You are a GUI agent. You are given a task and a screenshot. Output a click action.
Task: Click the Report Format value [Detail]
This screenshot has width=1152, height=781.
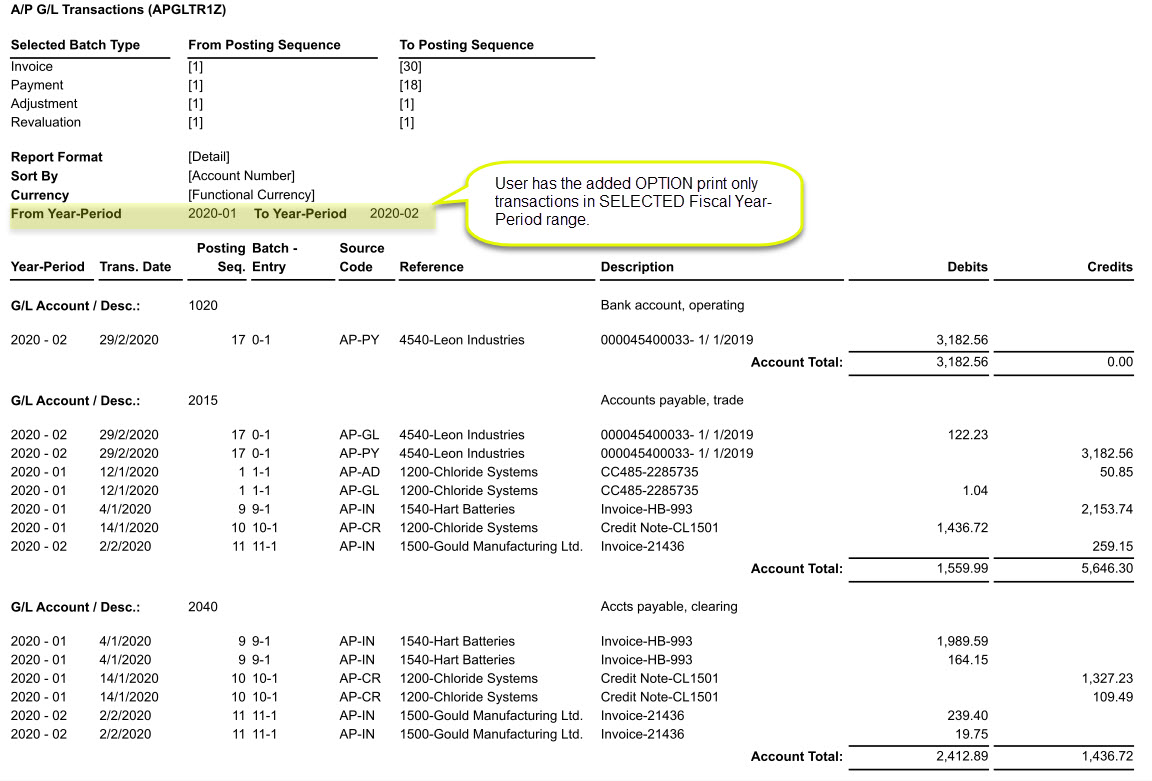[209, 156]
